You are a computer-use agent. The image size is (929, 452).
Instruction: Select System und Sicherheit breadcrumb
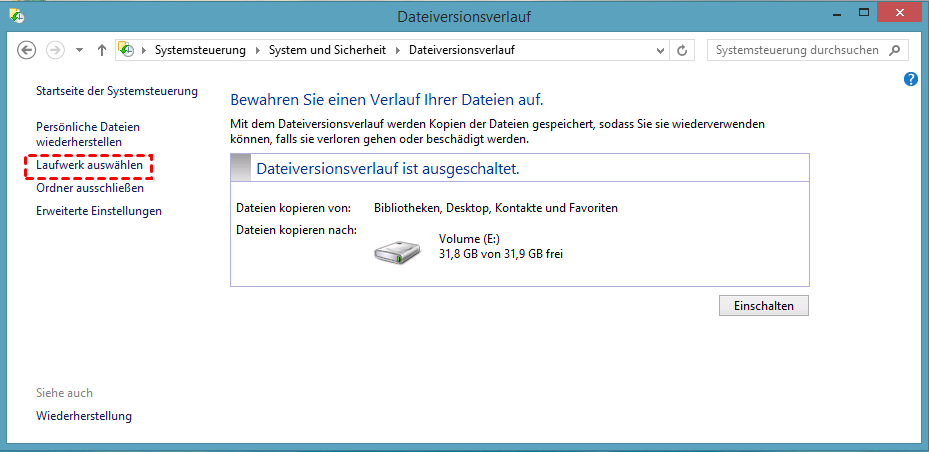pyautogui.click(x=327, y=50)
